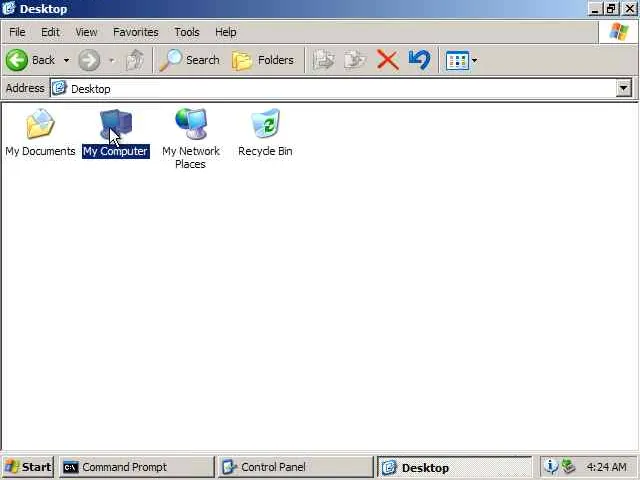The width and height of the screenshot is (640, 480).
Task: Toggle the Folders pane button
Action: click(x=263, y=60)
